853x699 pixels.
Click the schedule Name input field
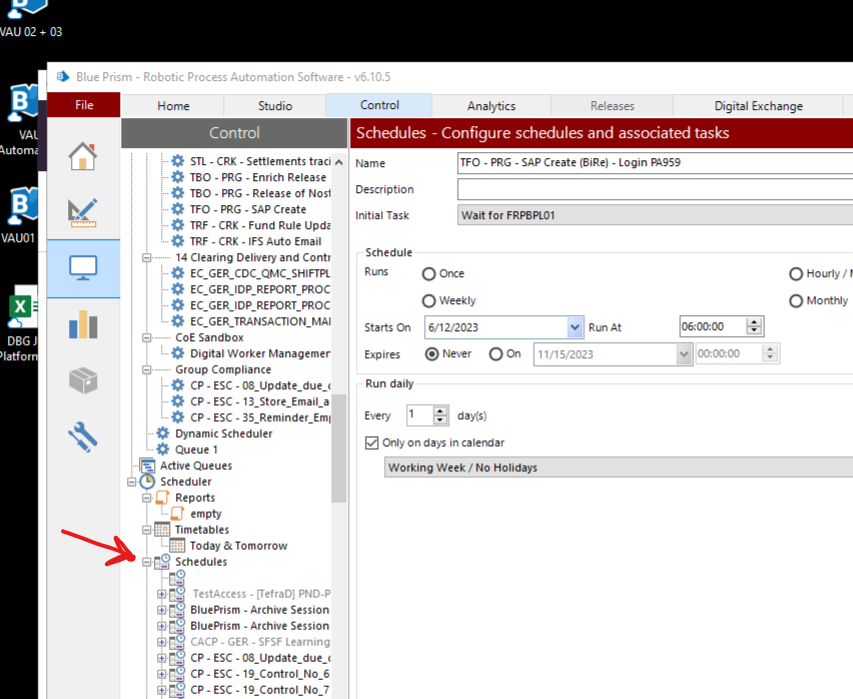click(x=654, y=163)
